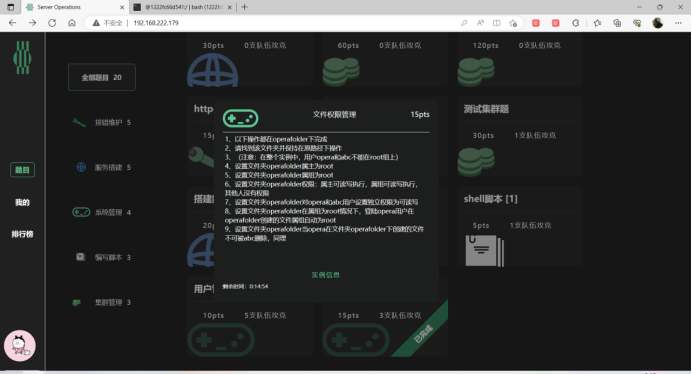The width and height of the screenshot is (692, 374).
Task: Show all challenges with 全部题目 20
Action: click(102, 77)
